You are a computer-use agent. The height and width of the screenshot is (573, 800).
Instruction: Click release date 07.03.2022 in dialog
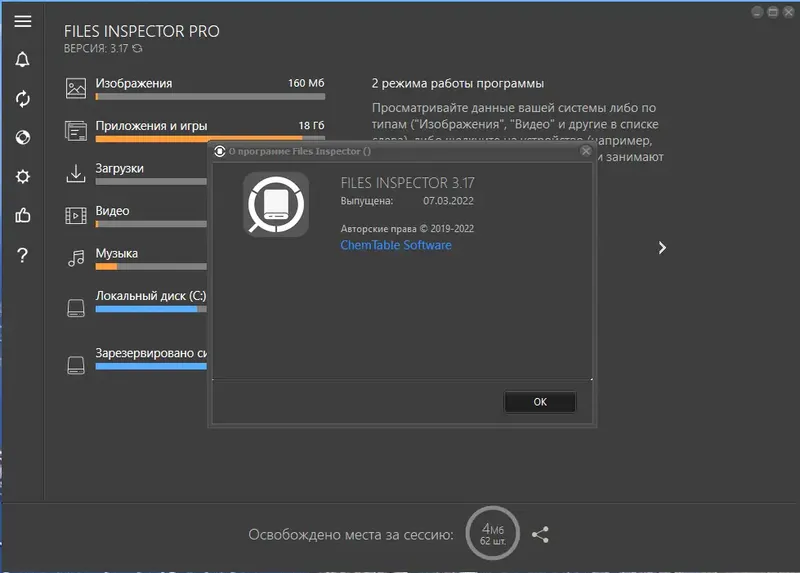tap(448, 201)
